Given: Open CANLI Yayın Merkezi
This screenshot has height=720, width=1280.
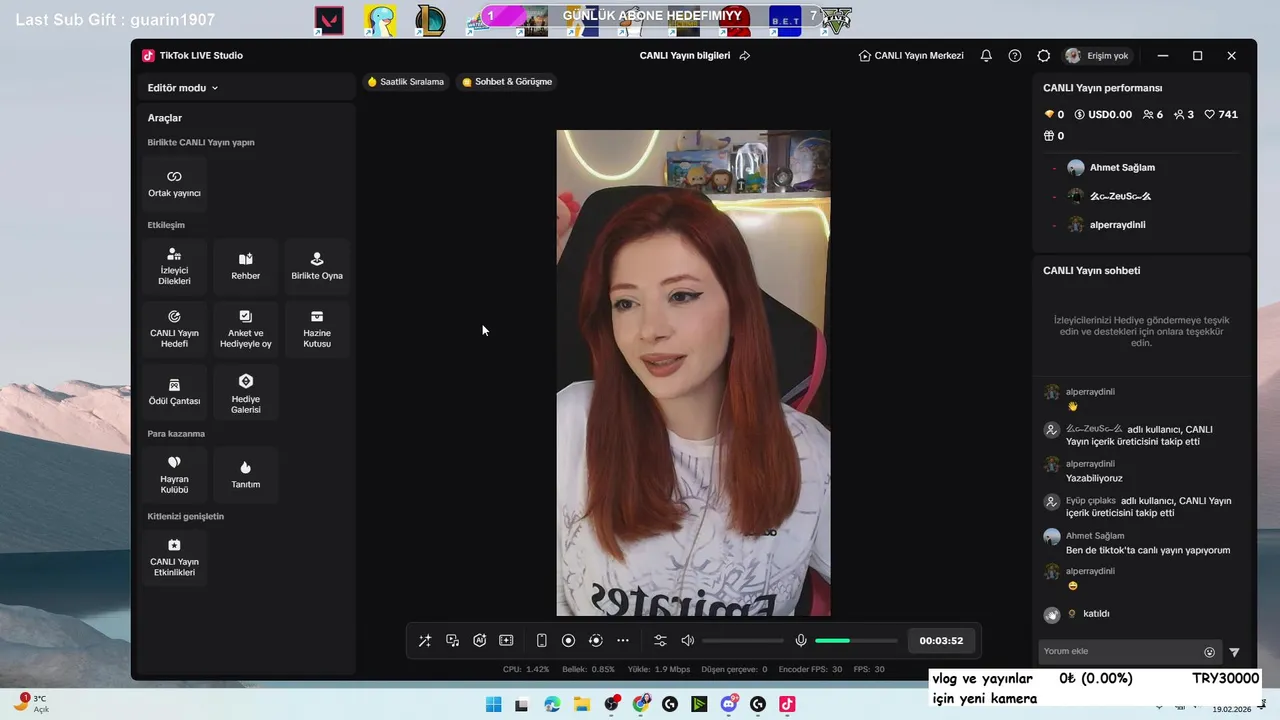Looking at the screenshot, I should coord(911,56).
